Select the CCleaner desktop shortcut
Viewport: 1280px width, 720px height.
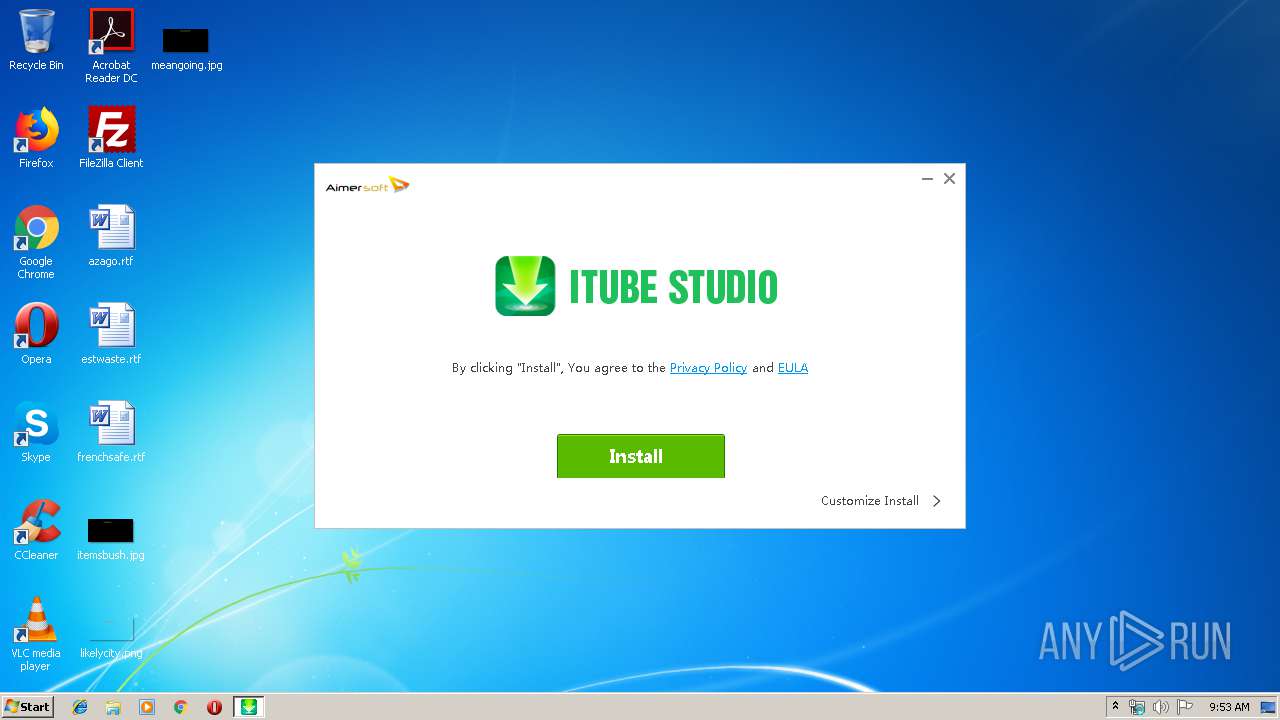(36, 530)
